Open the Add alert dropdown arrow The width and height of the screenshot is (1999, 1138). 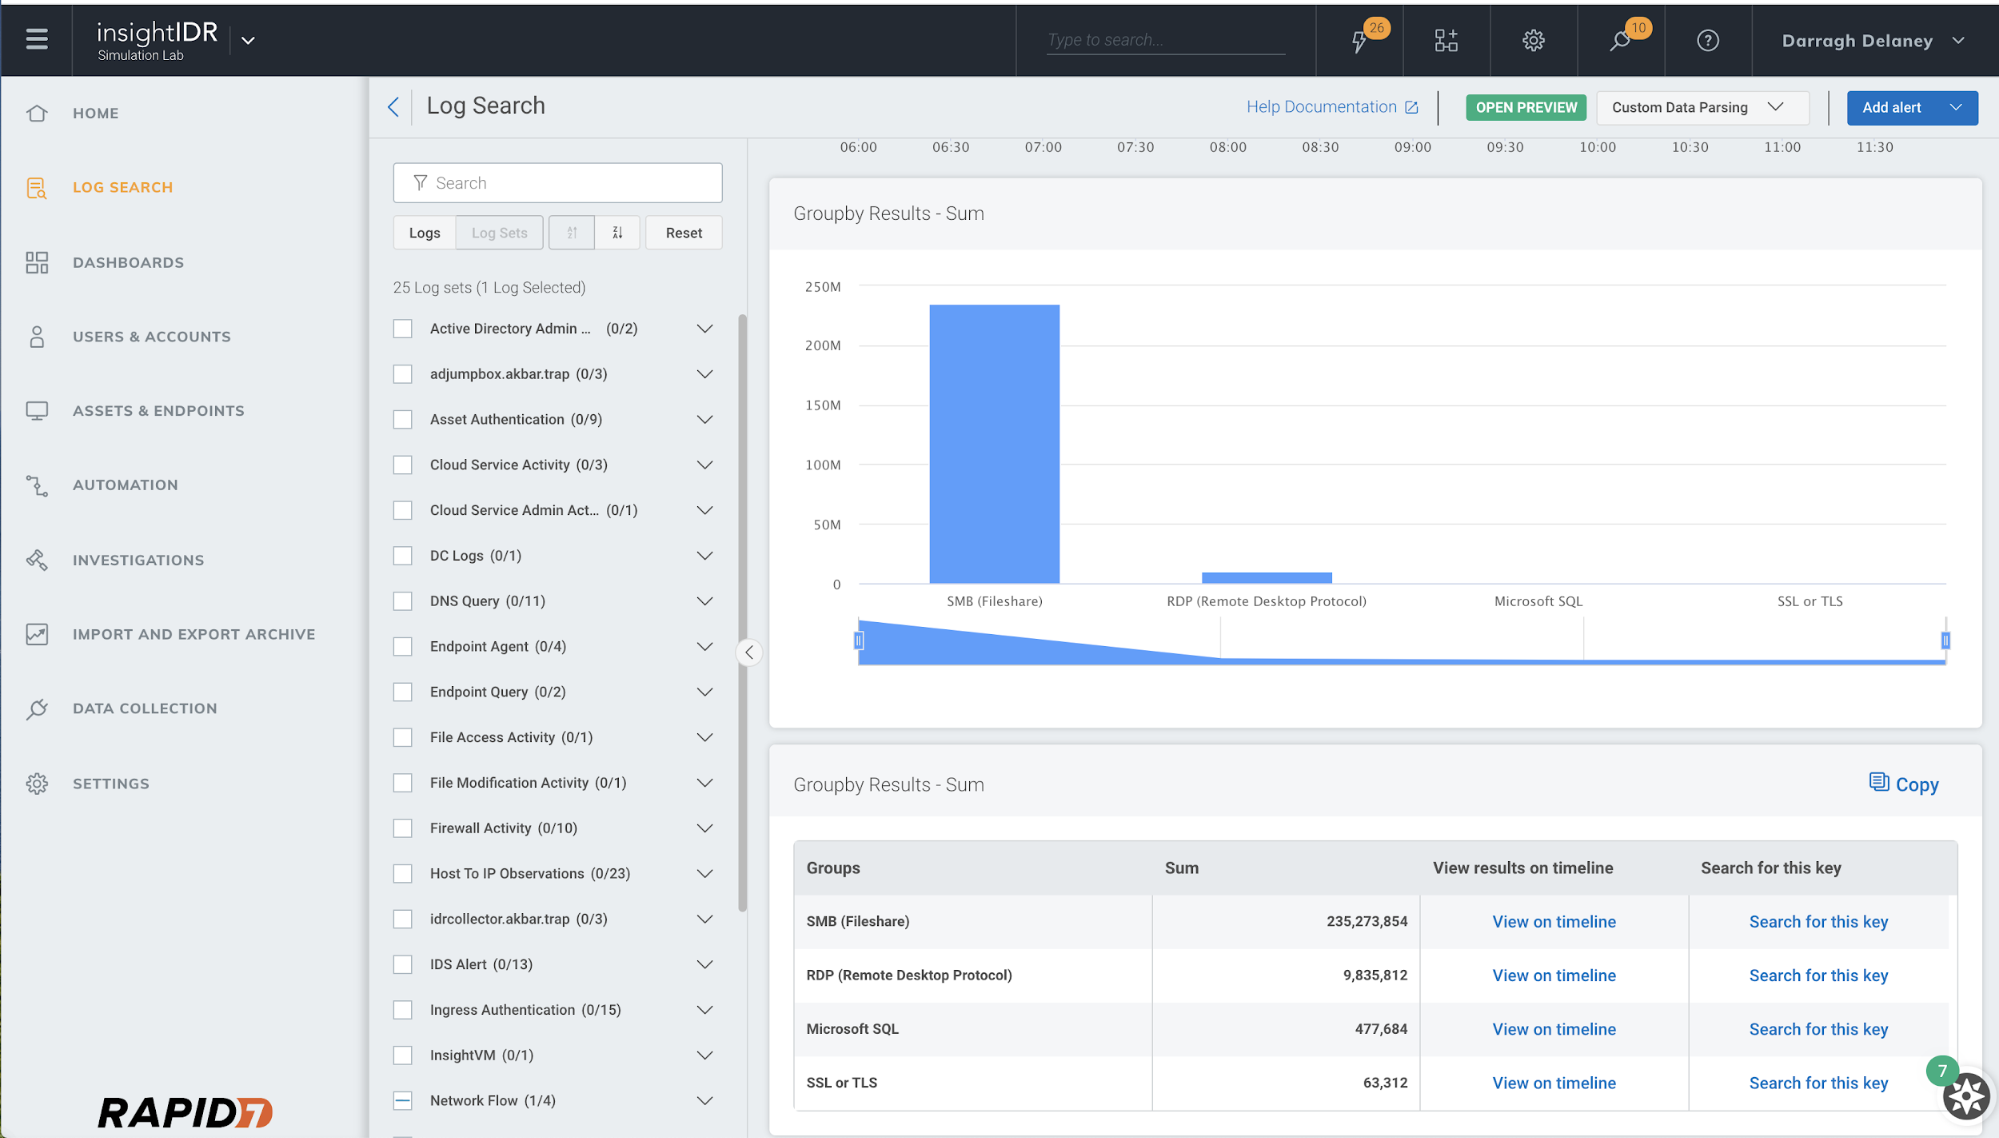tap(1956, 108)
